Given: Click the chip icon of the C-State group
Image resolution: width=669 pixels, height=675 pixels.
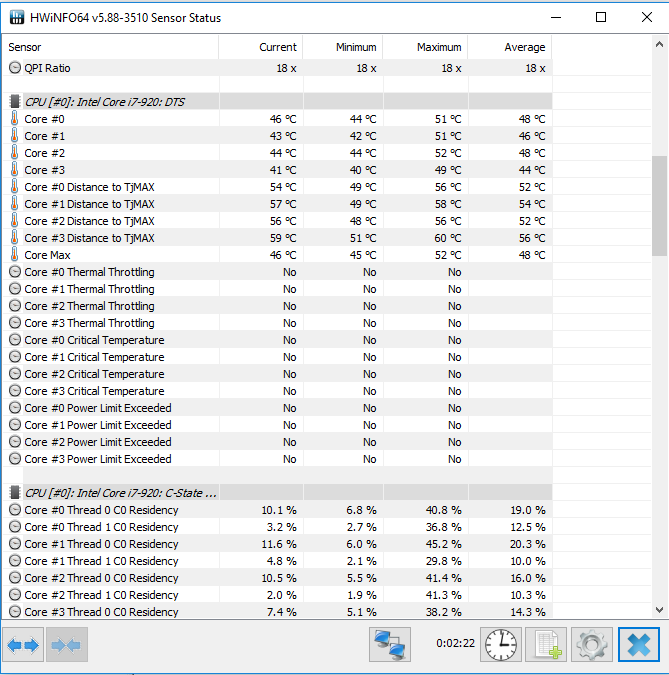Looking at the screenshot, I should pyautogui.click(x=15, y=492).
